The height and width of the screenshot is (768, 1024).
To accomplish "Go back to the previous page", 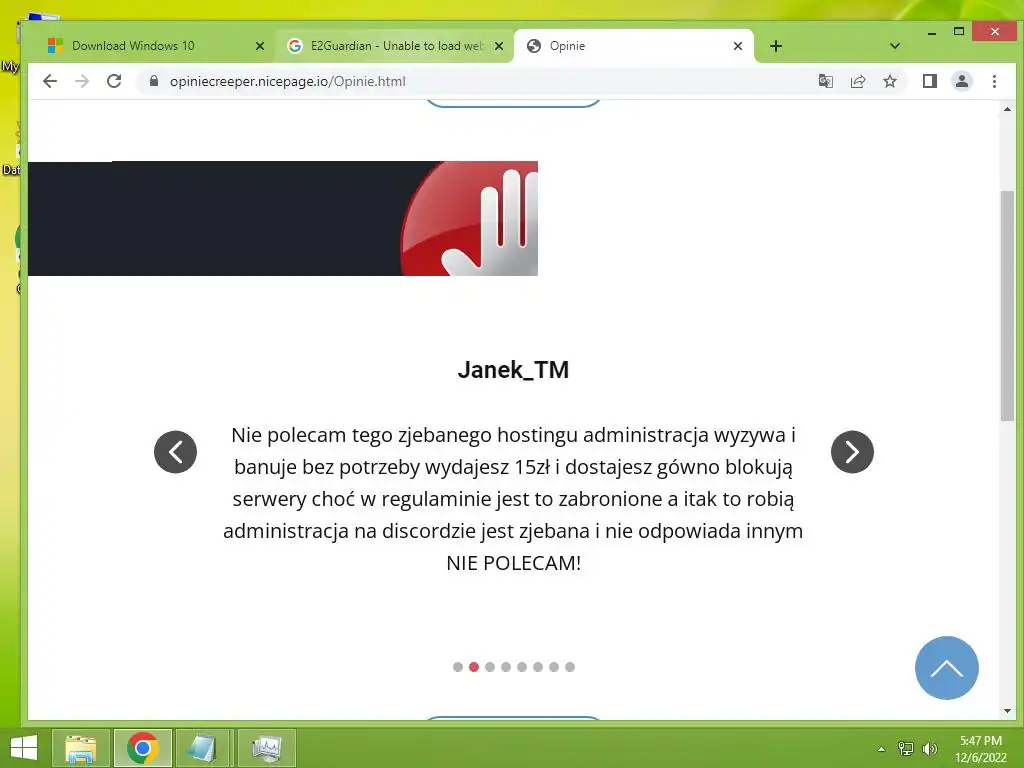I will point(50,81).
